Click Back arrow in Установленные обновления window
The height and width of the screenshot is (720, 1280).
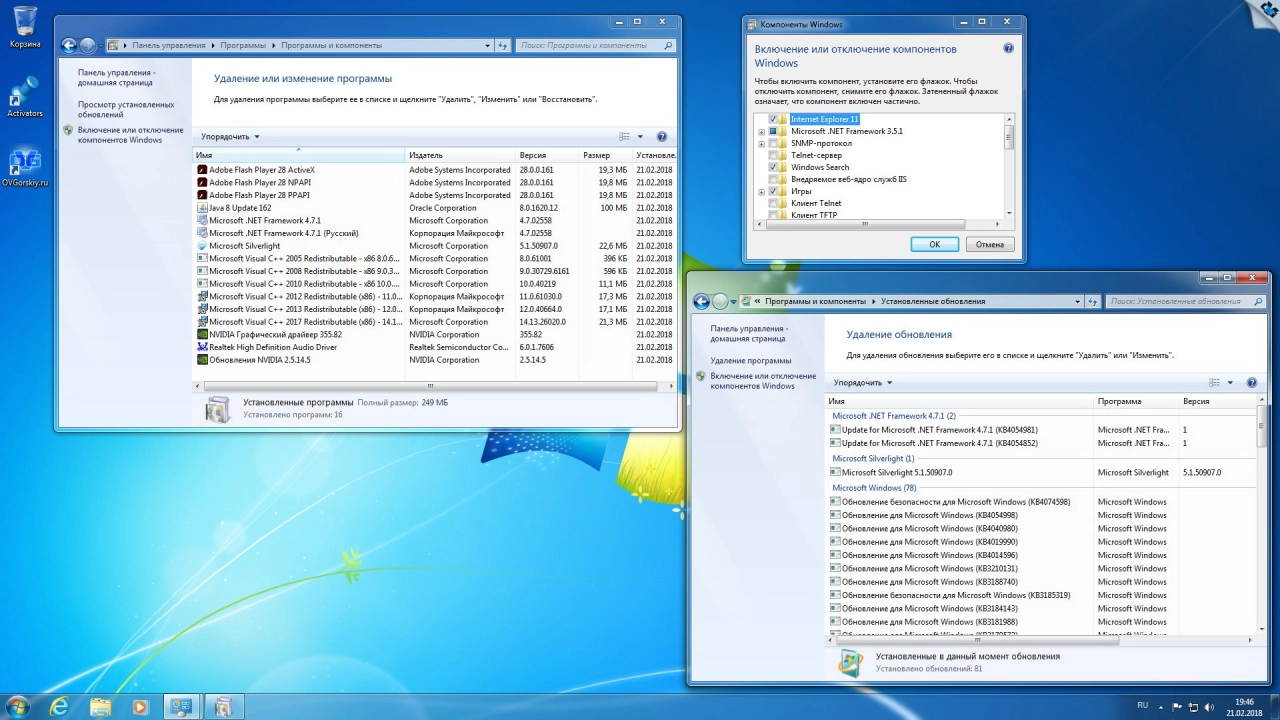[701, 301]
